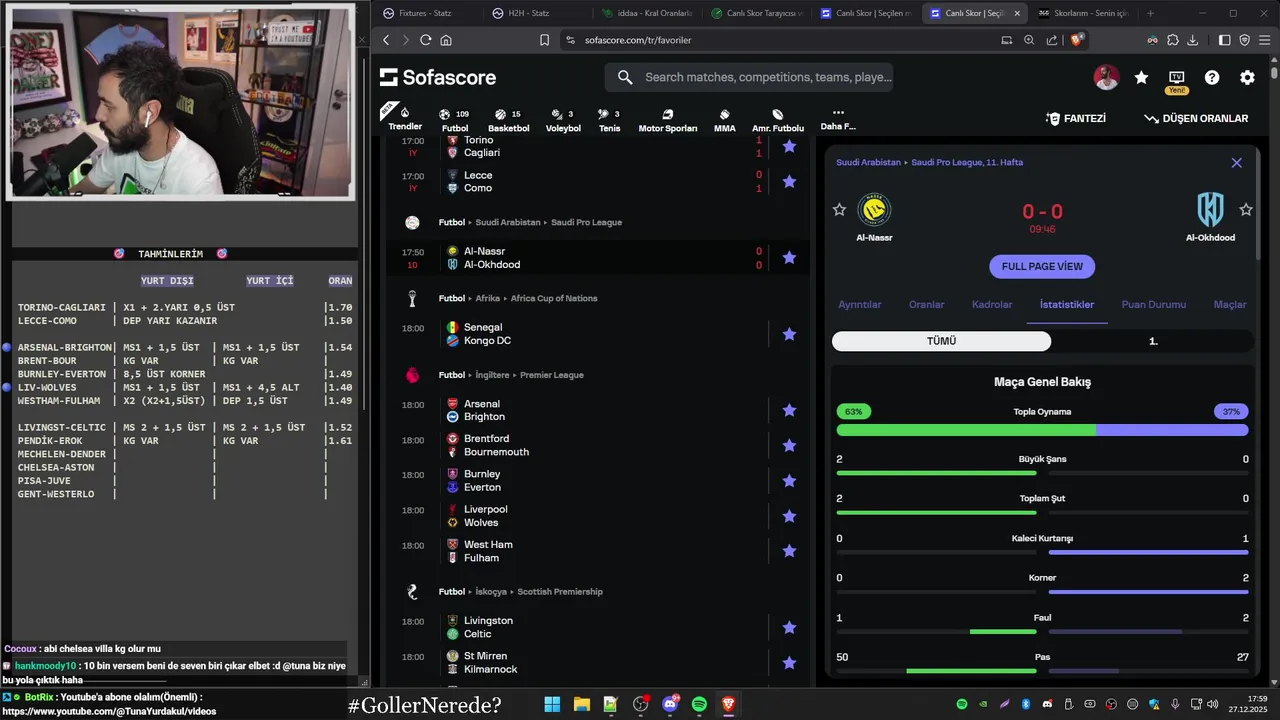
Task: Open Scottish Premiership header link
Action: [x=558, y=592]
